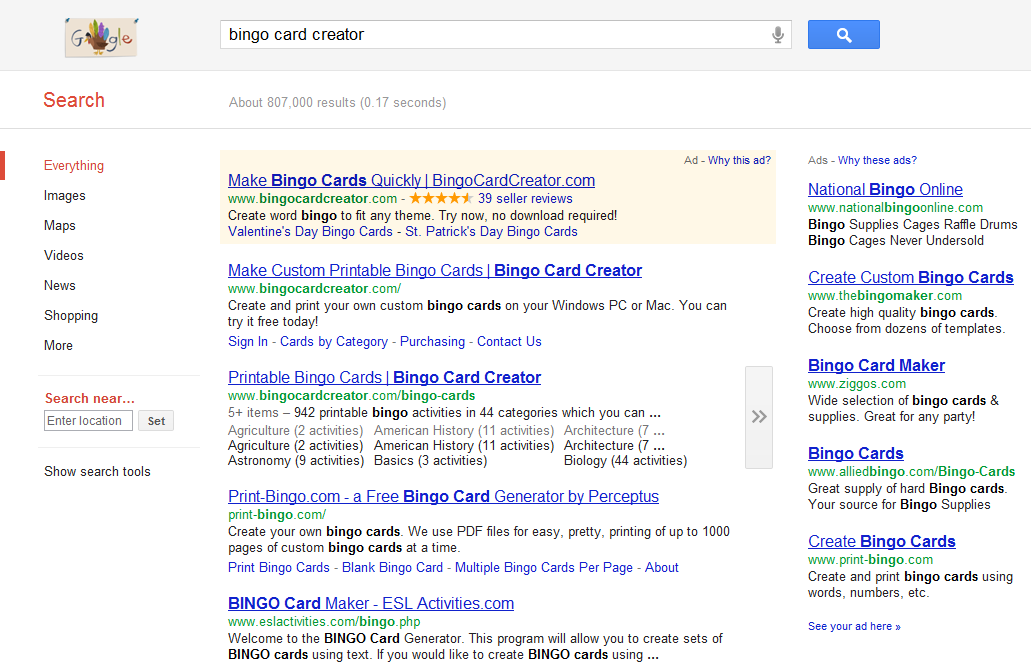
Task: Click 'Astronomy (9 activities)' entry
Action: pos(296,460)
